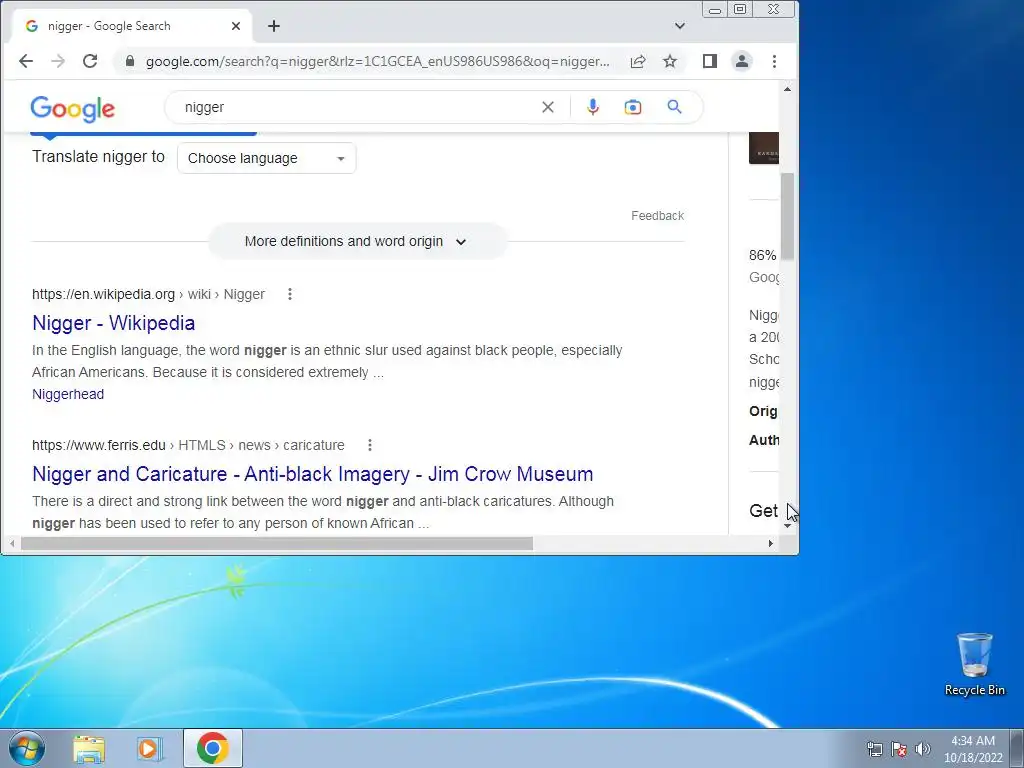Reload the page with the refresh icon
Image resolution: width=1024 pixels, height=768 pixels.
(x=90, y=61)
